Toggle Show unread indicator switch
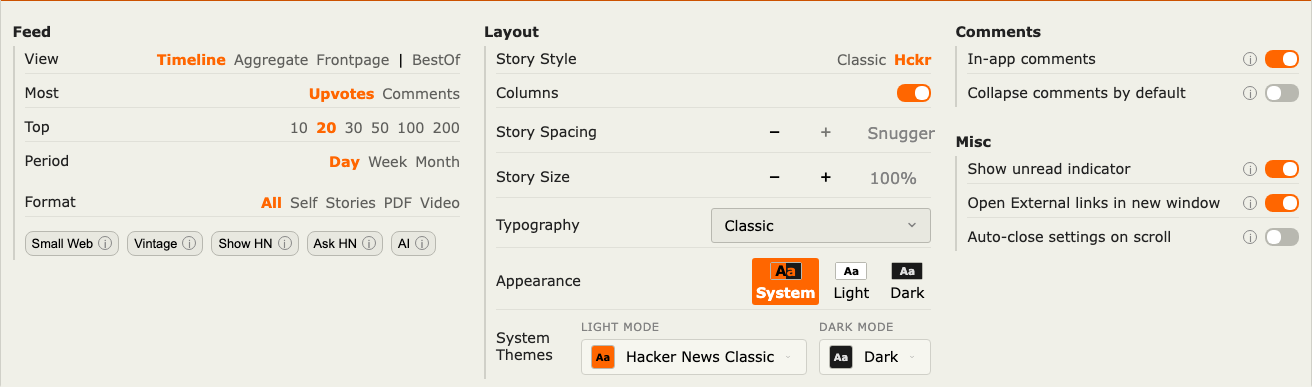This screenshot has width=1312, height=387. (1282, 169)
